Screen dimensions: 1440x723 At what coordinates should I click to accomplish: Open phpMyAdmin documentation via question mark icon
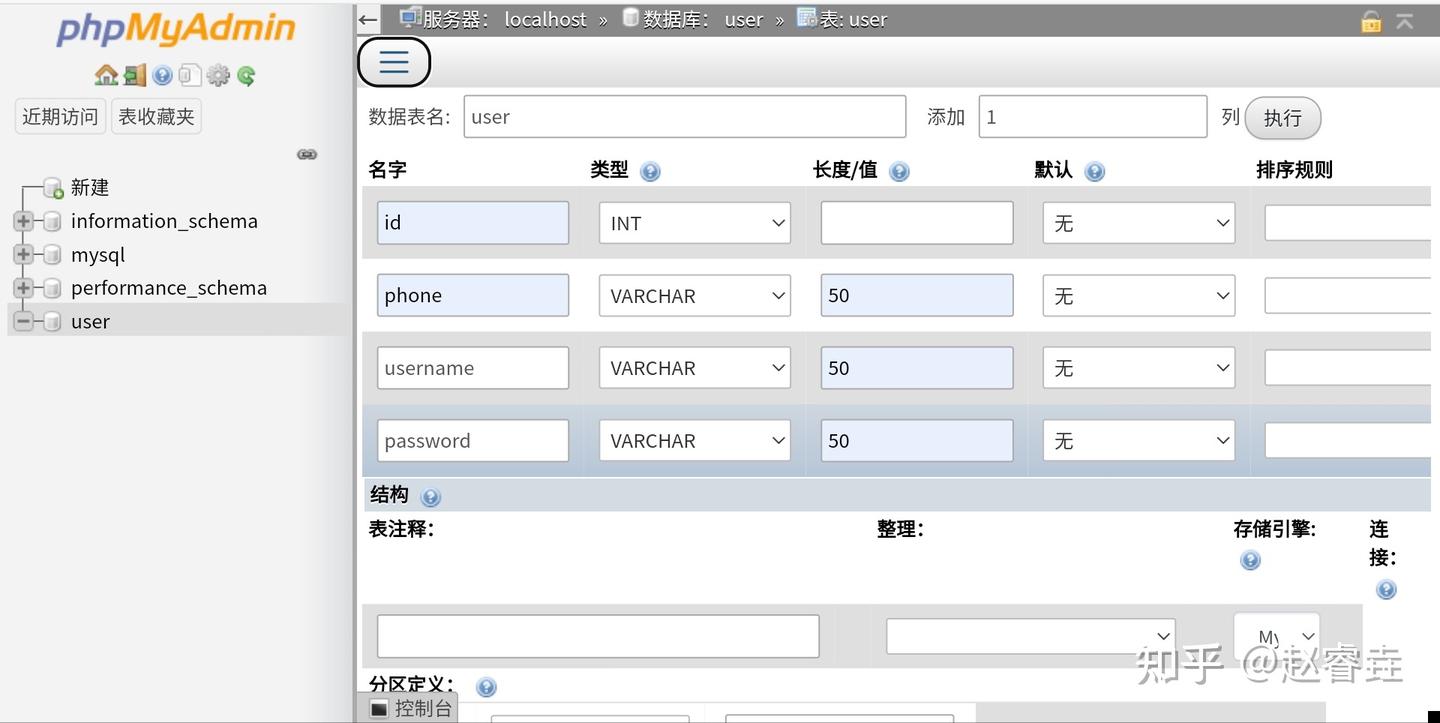point(162,74)
